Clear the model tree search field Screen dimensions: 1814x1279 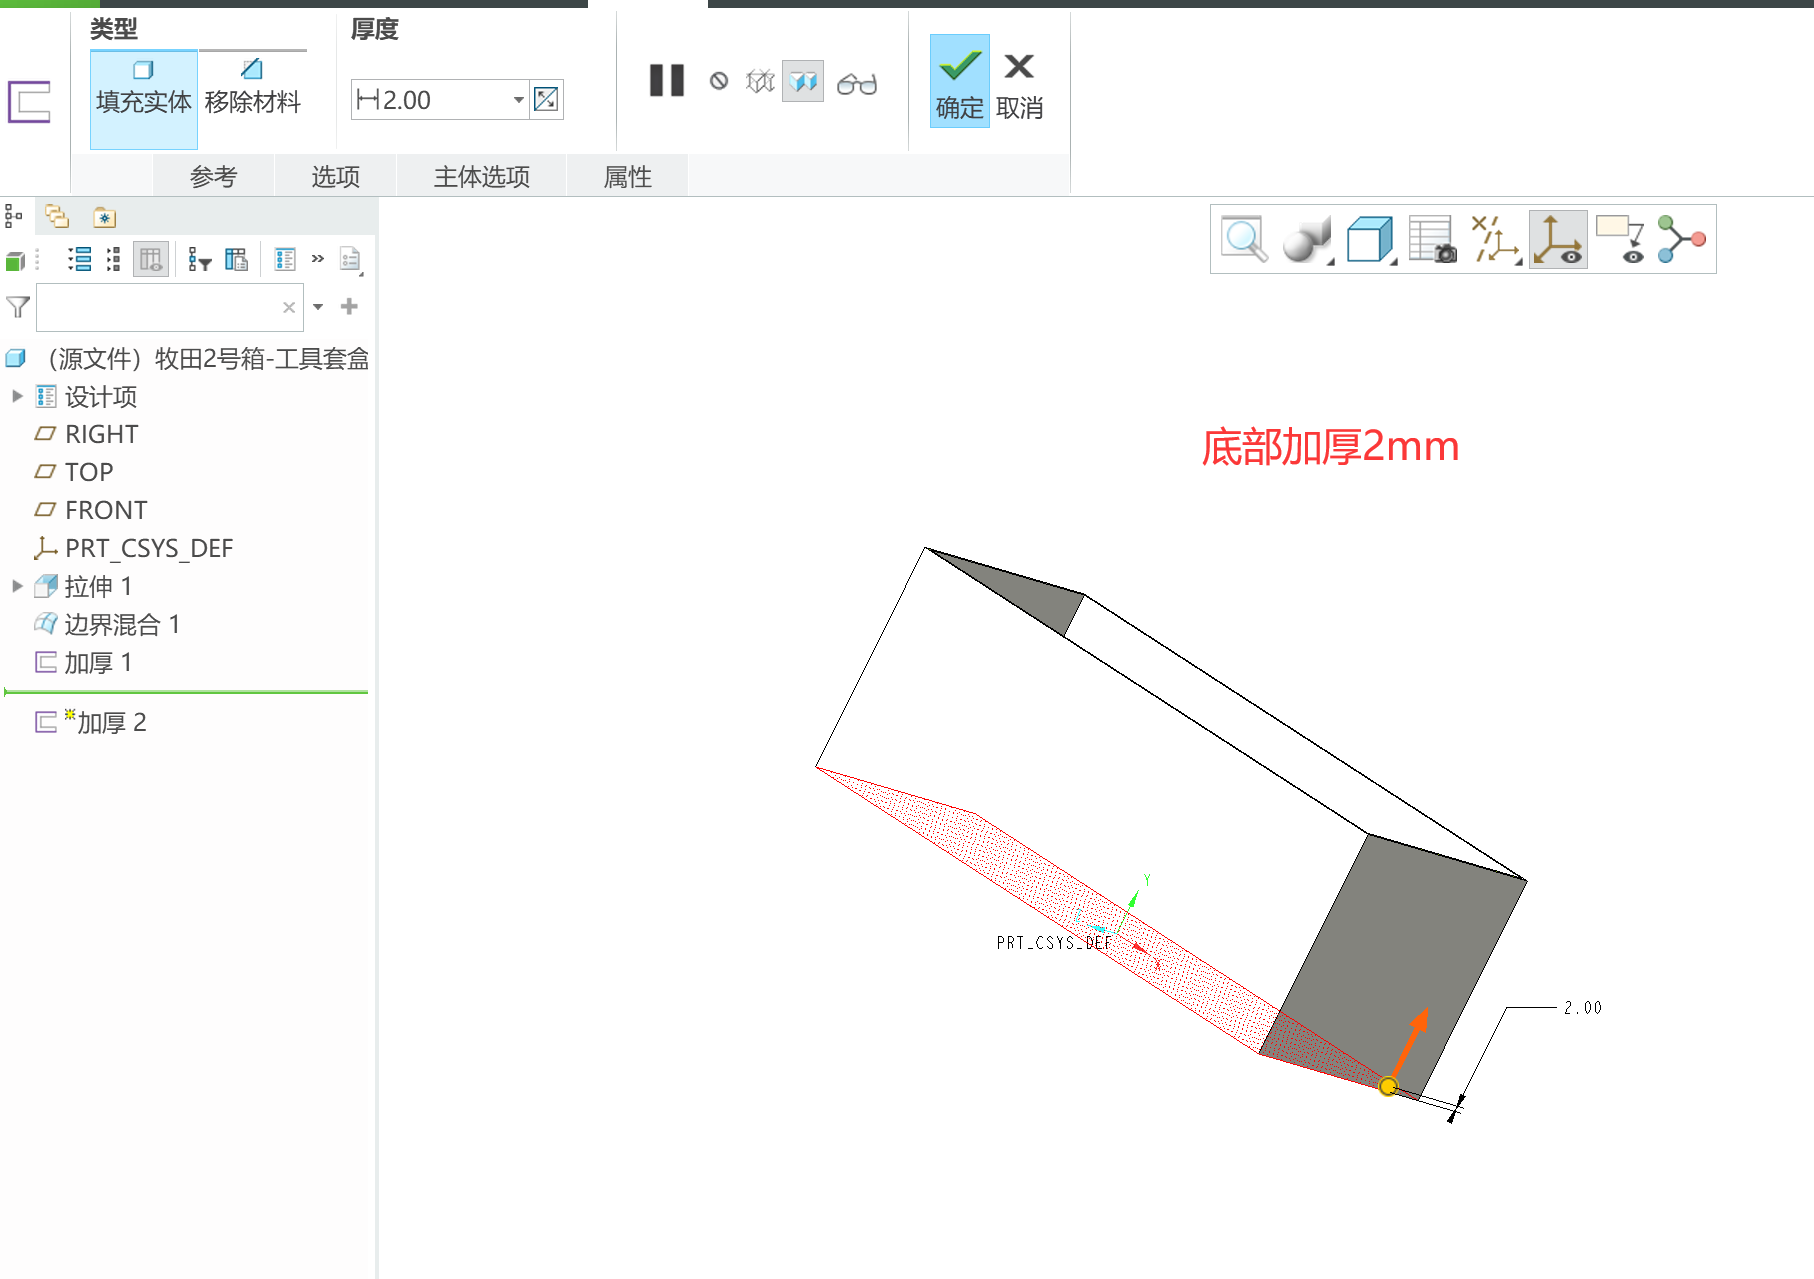point(289,307)
